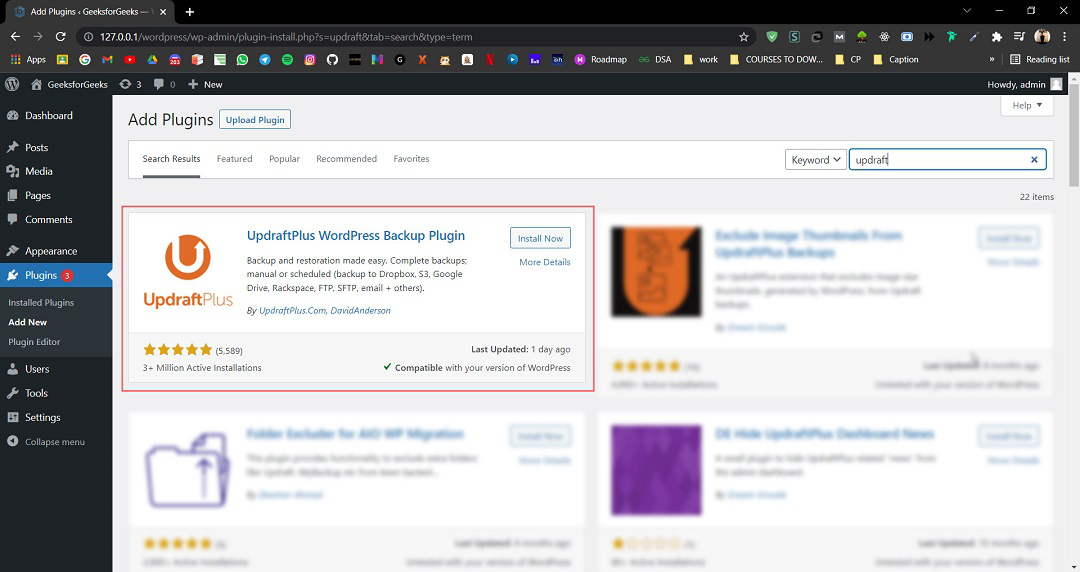1080x572 pixels.
Task: Open the Google bookmark icon
Action: pos(85,59)
